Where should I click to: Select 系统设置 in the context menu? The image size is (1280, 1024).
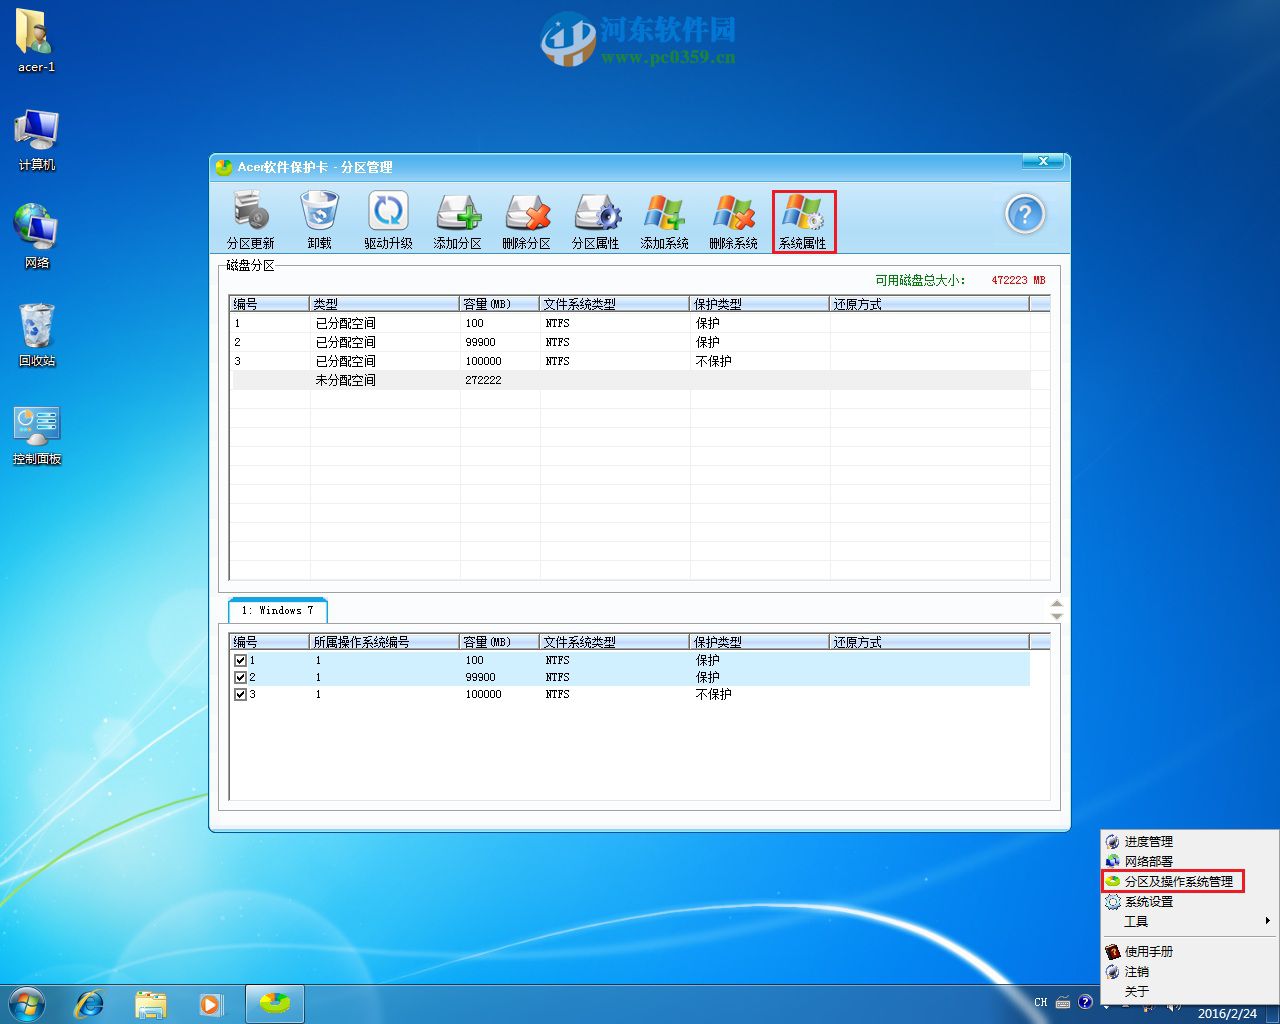1148,901
